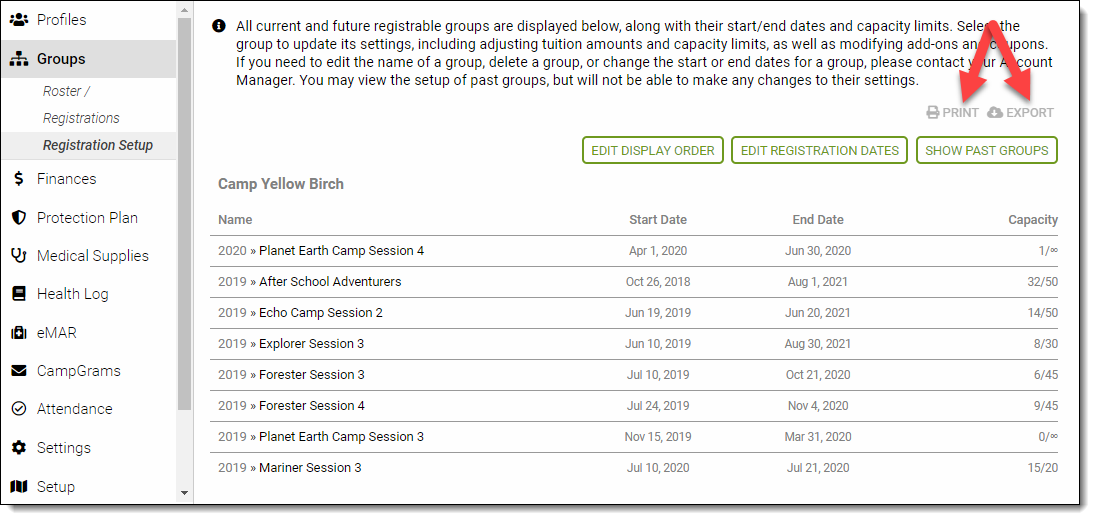Open After School Adventurers group row

tap(329, 282)
